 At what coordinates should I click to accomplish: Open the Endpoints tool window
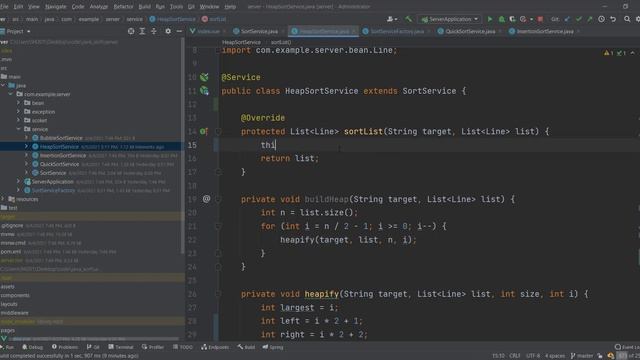point(215,347)
